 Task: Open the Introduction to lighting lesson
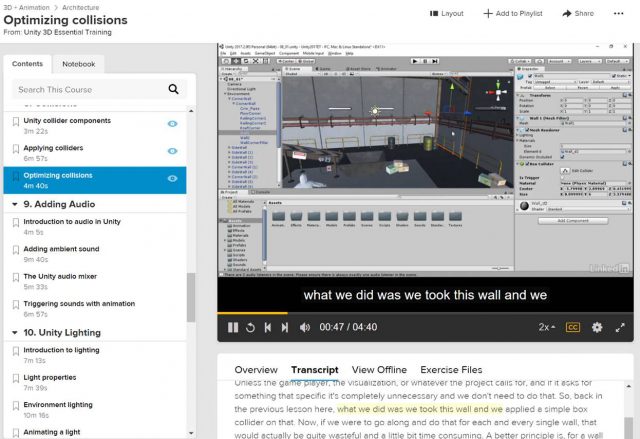(x=61, y=350)
